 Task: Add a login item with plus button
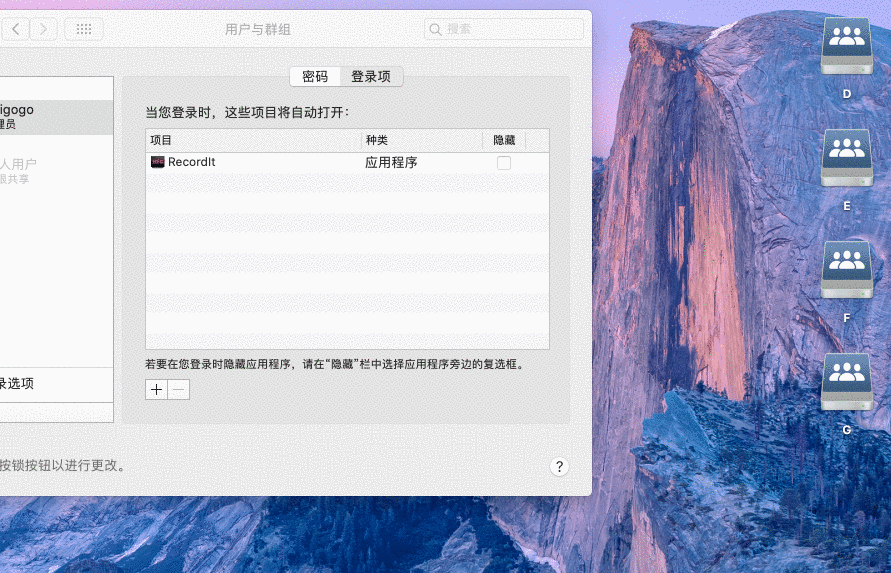(x=156, y=390)
